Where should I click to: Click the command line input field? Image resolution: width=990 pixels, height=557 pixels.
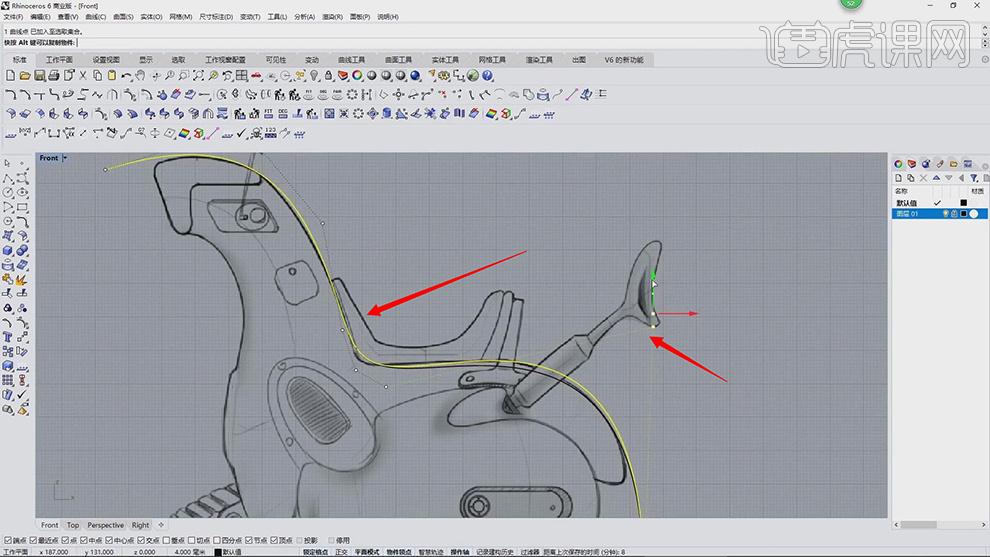point(492,43)
